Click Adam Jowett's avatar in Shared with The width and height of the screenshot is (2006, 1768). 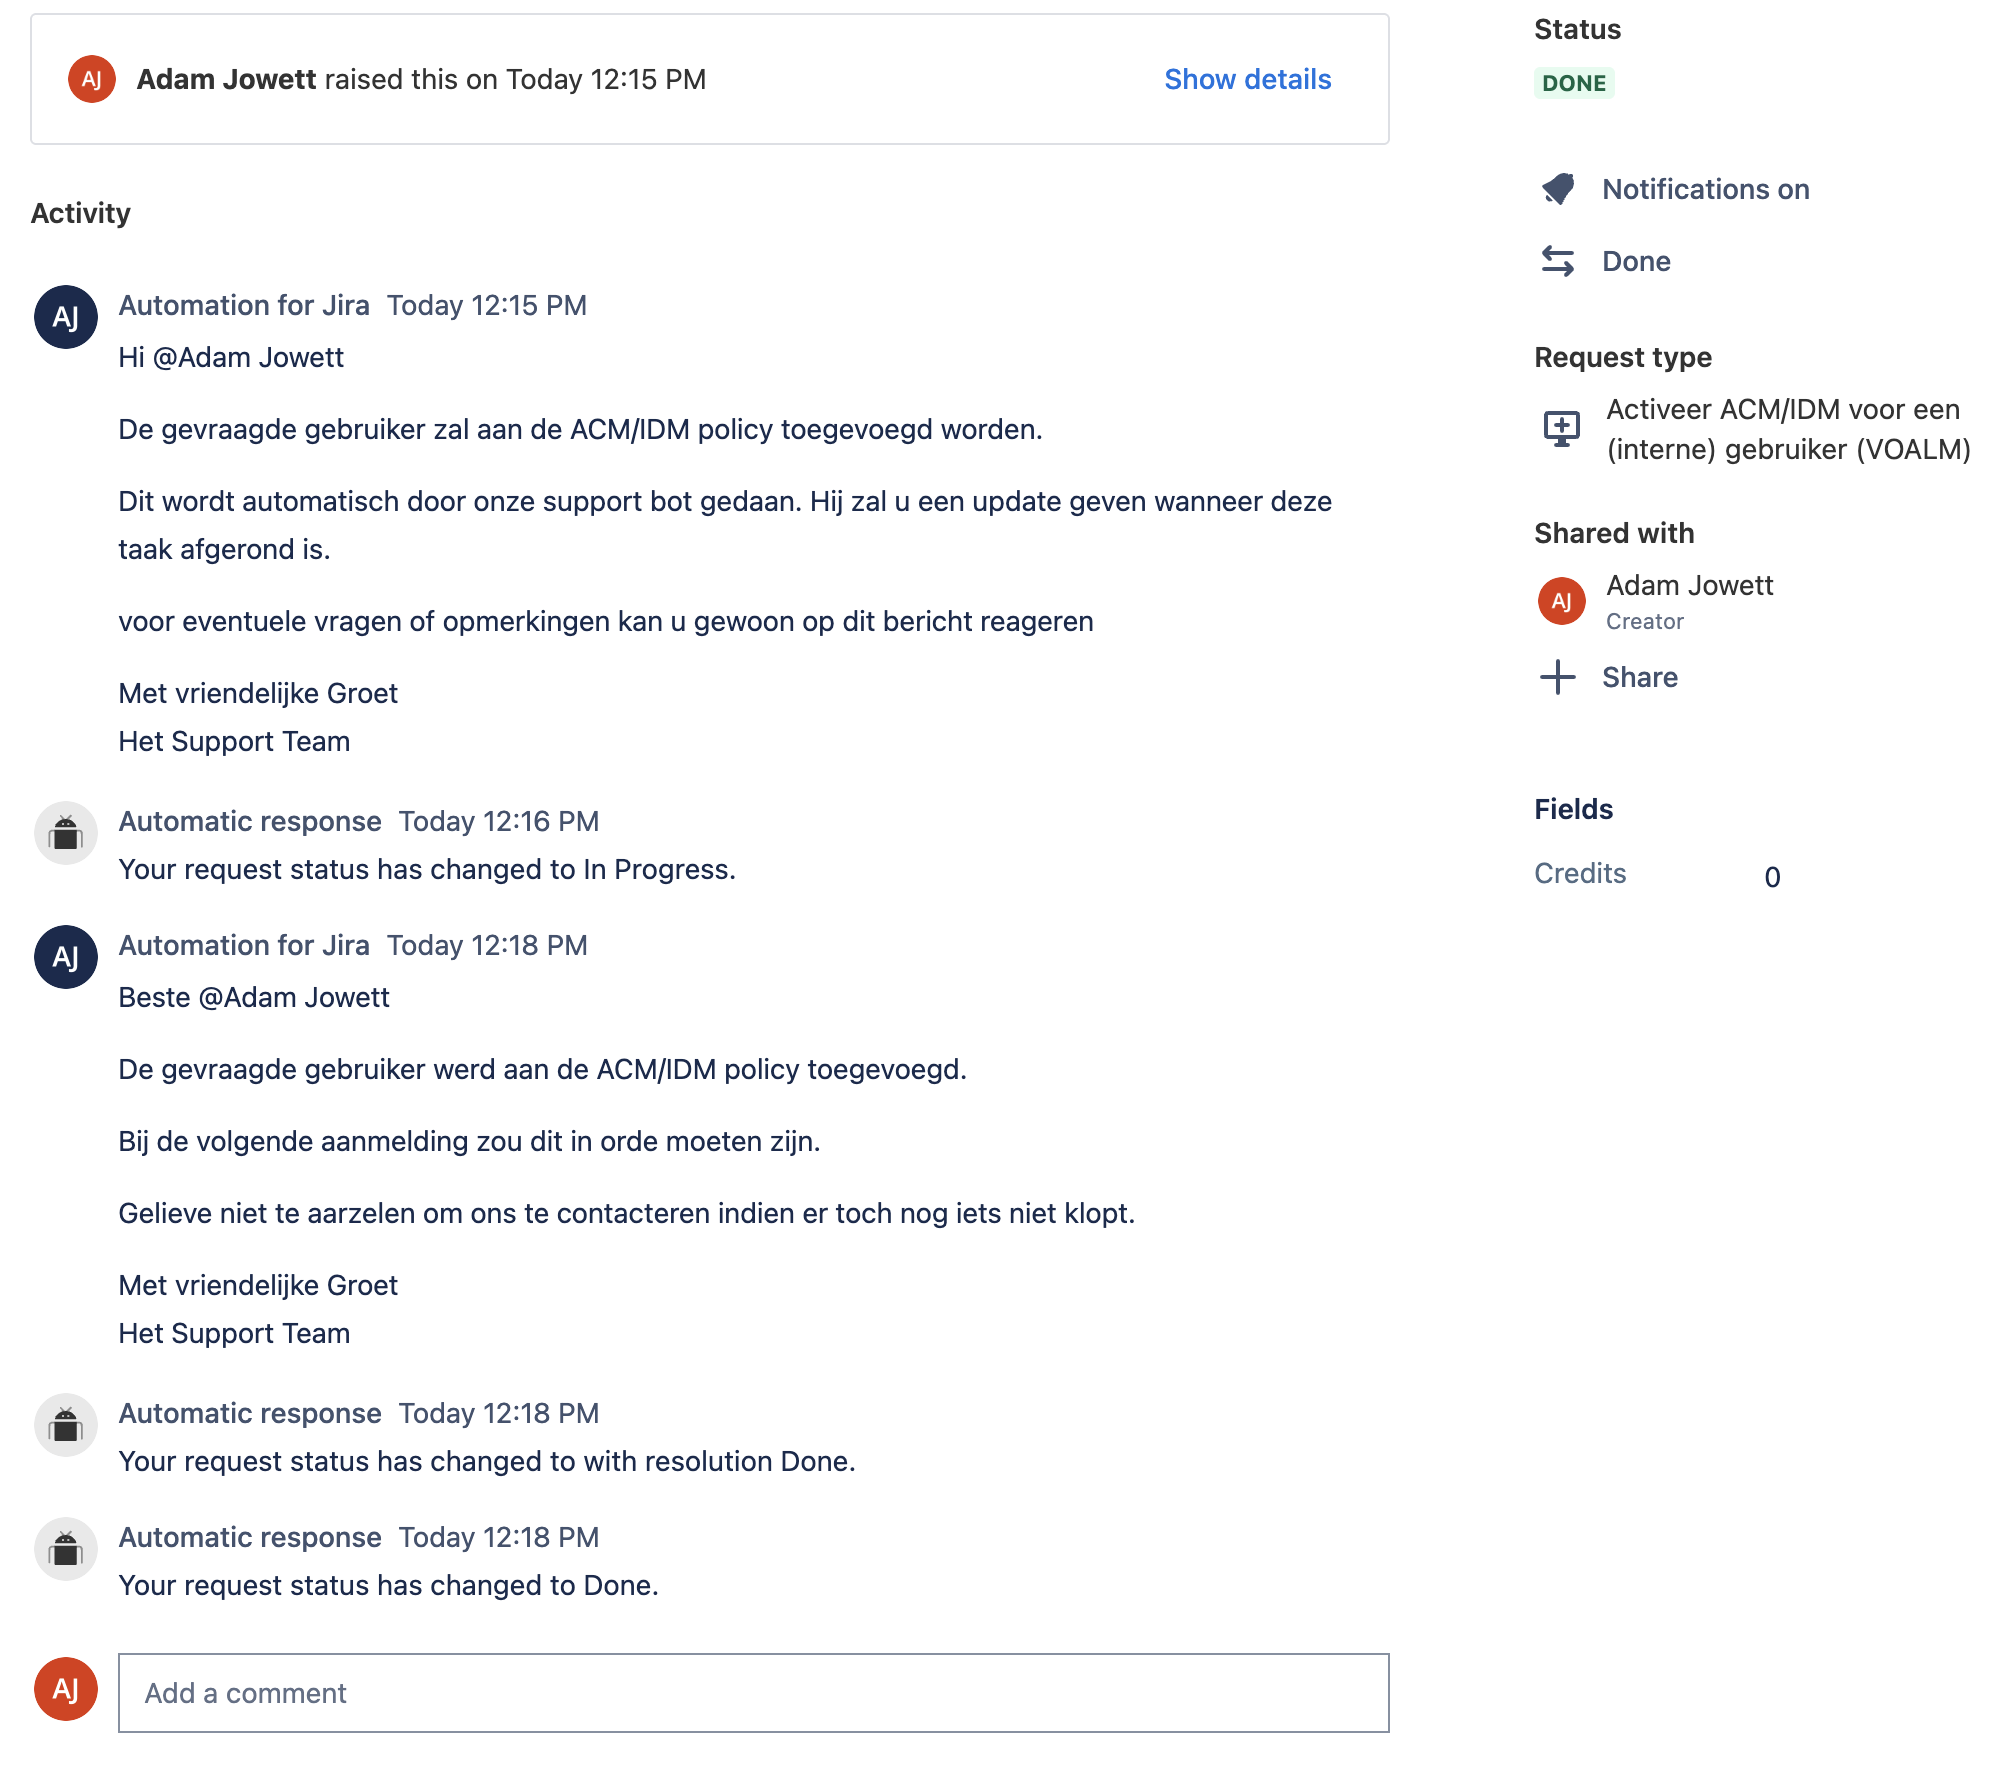click(x=1561, y=601)
